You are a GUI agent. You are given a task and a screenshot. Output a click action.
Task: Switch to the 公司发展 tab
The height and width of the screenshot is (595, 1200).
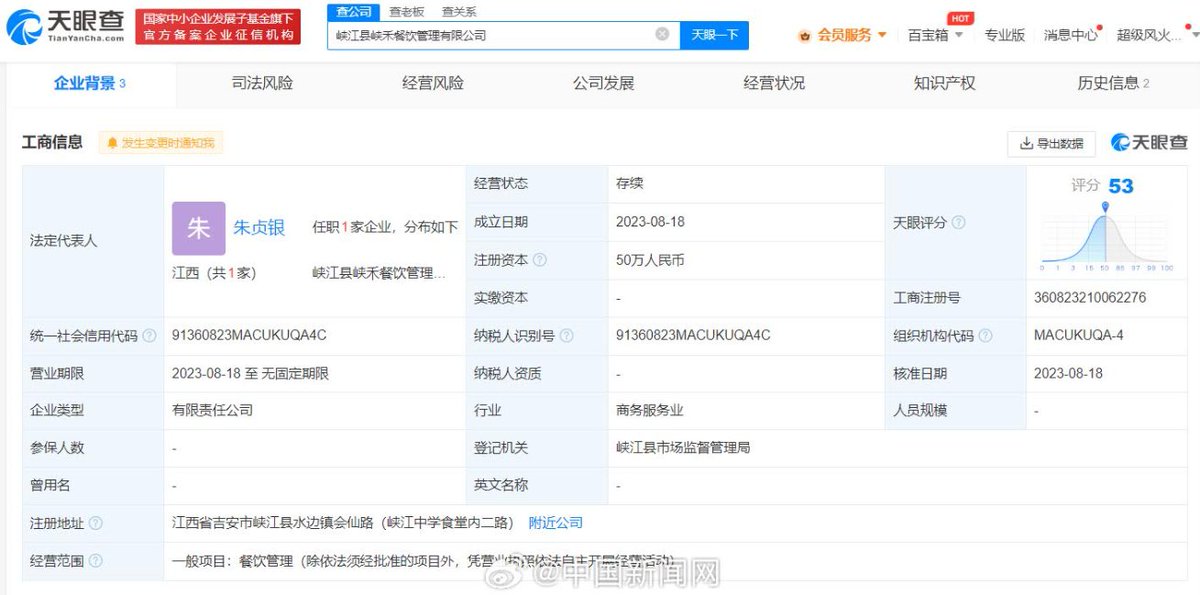pos(603,84)
